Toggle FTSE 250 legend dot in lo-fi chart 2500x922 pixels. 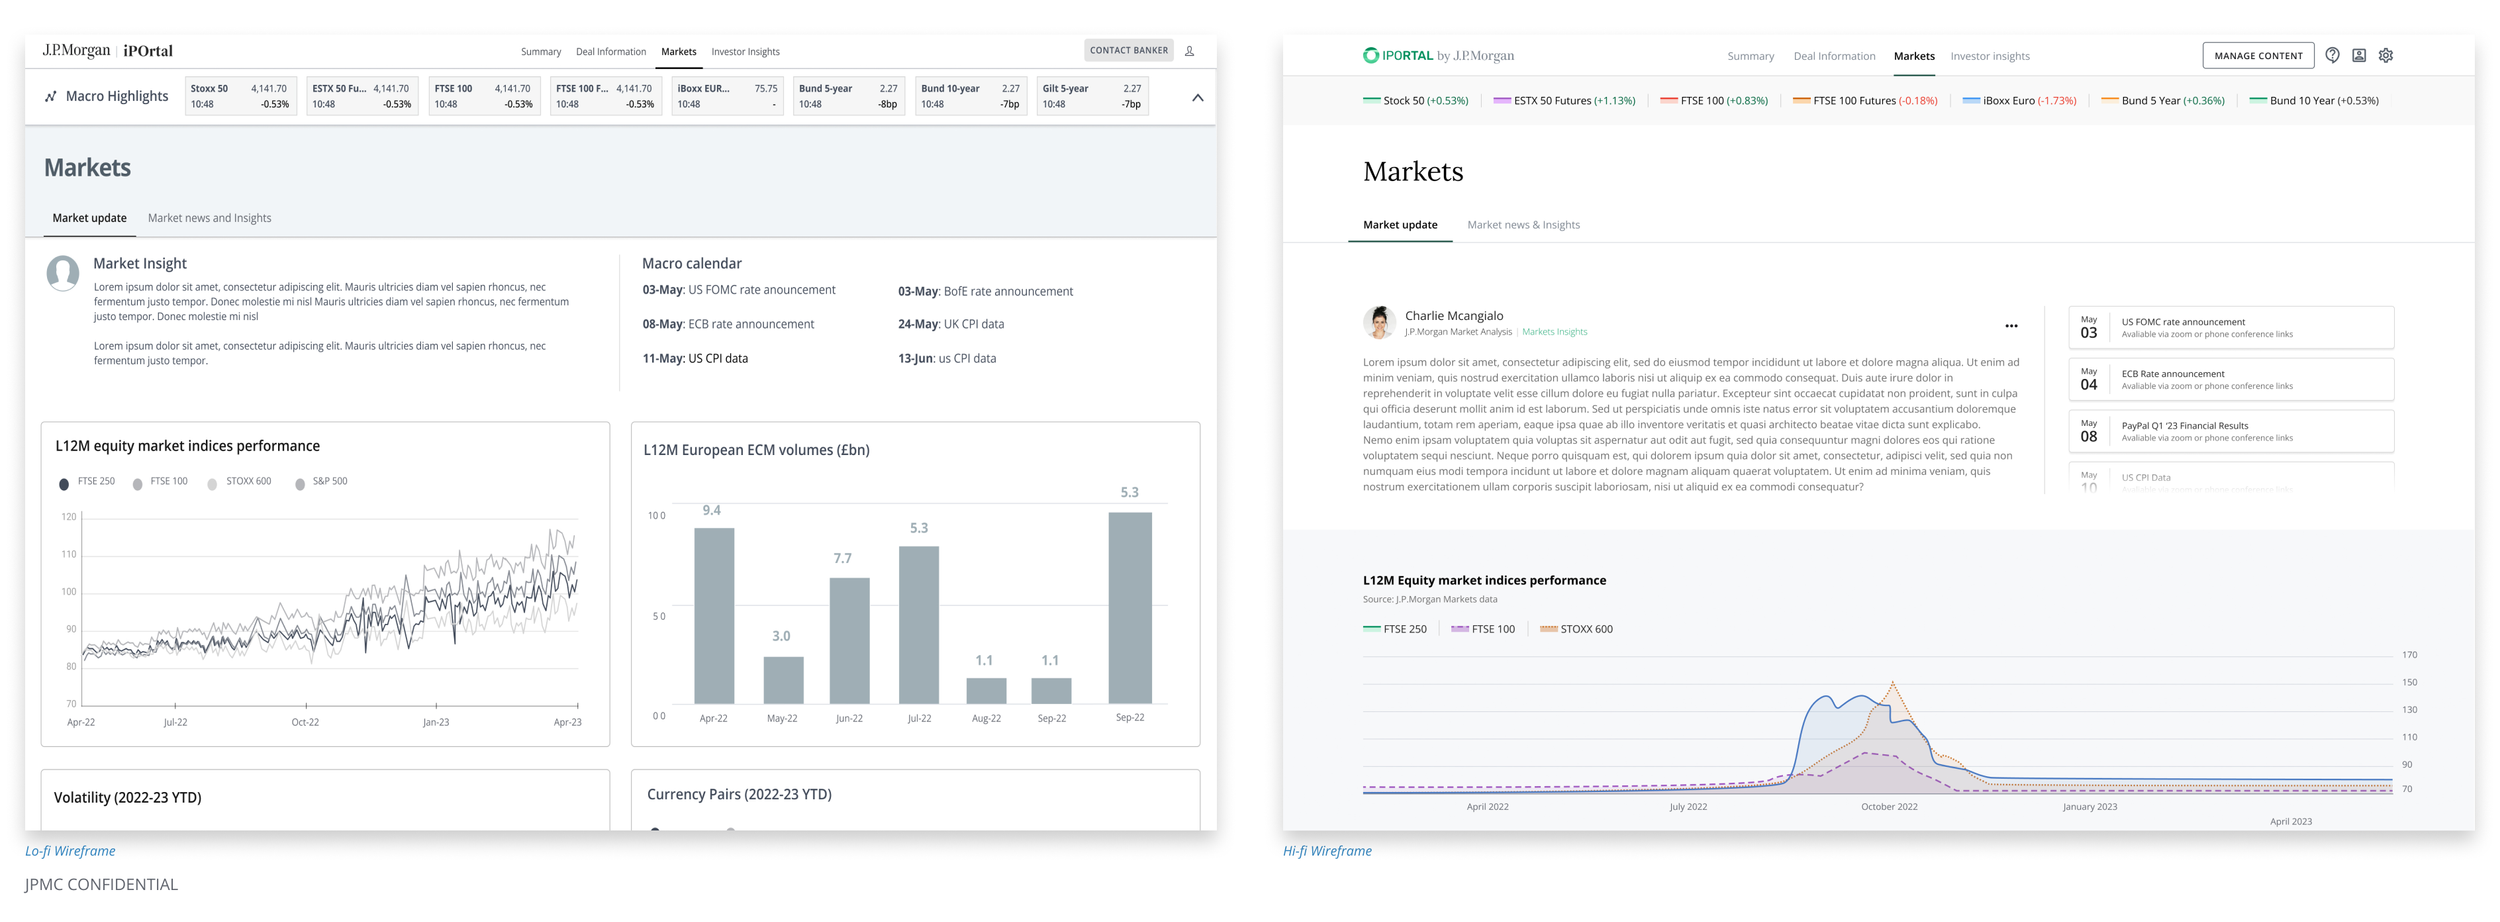coord(64,484)
